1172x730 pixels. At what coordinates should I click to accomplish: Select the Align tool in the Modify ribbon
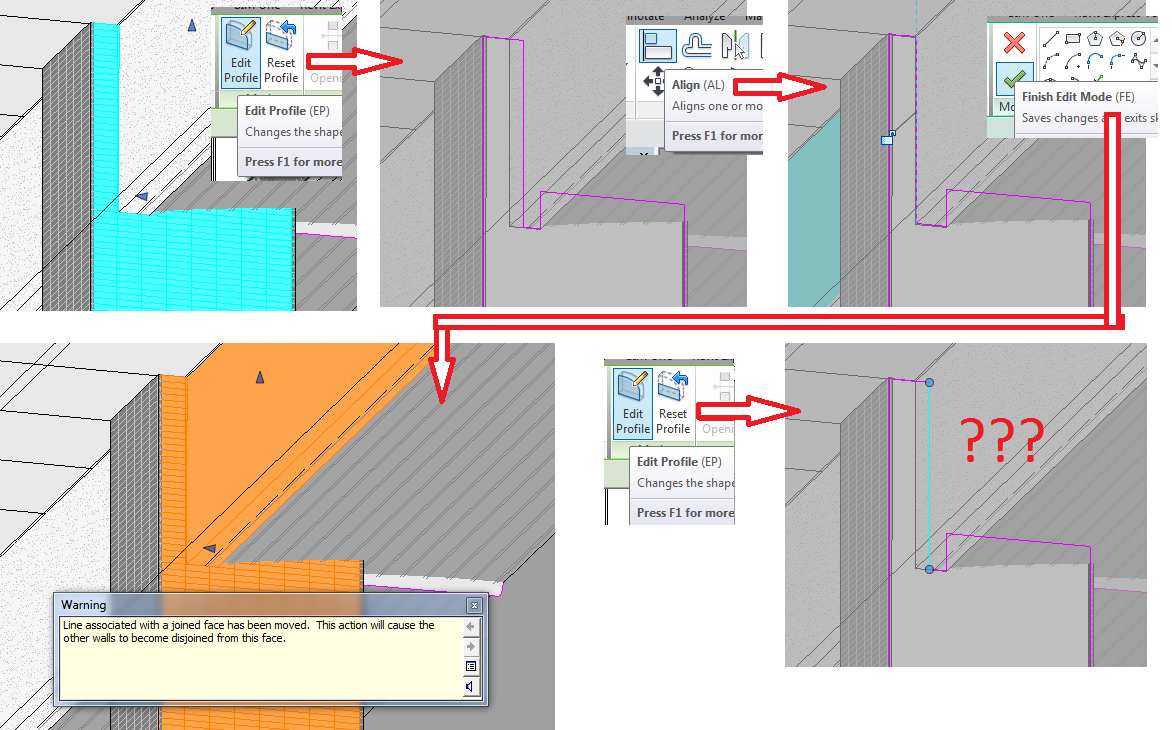[x=658, y=46]
